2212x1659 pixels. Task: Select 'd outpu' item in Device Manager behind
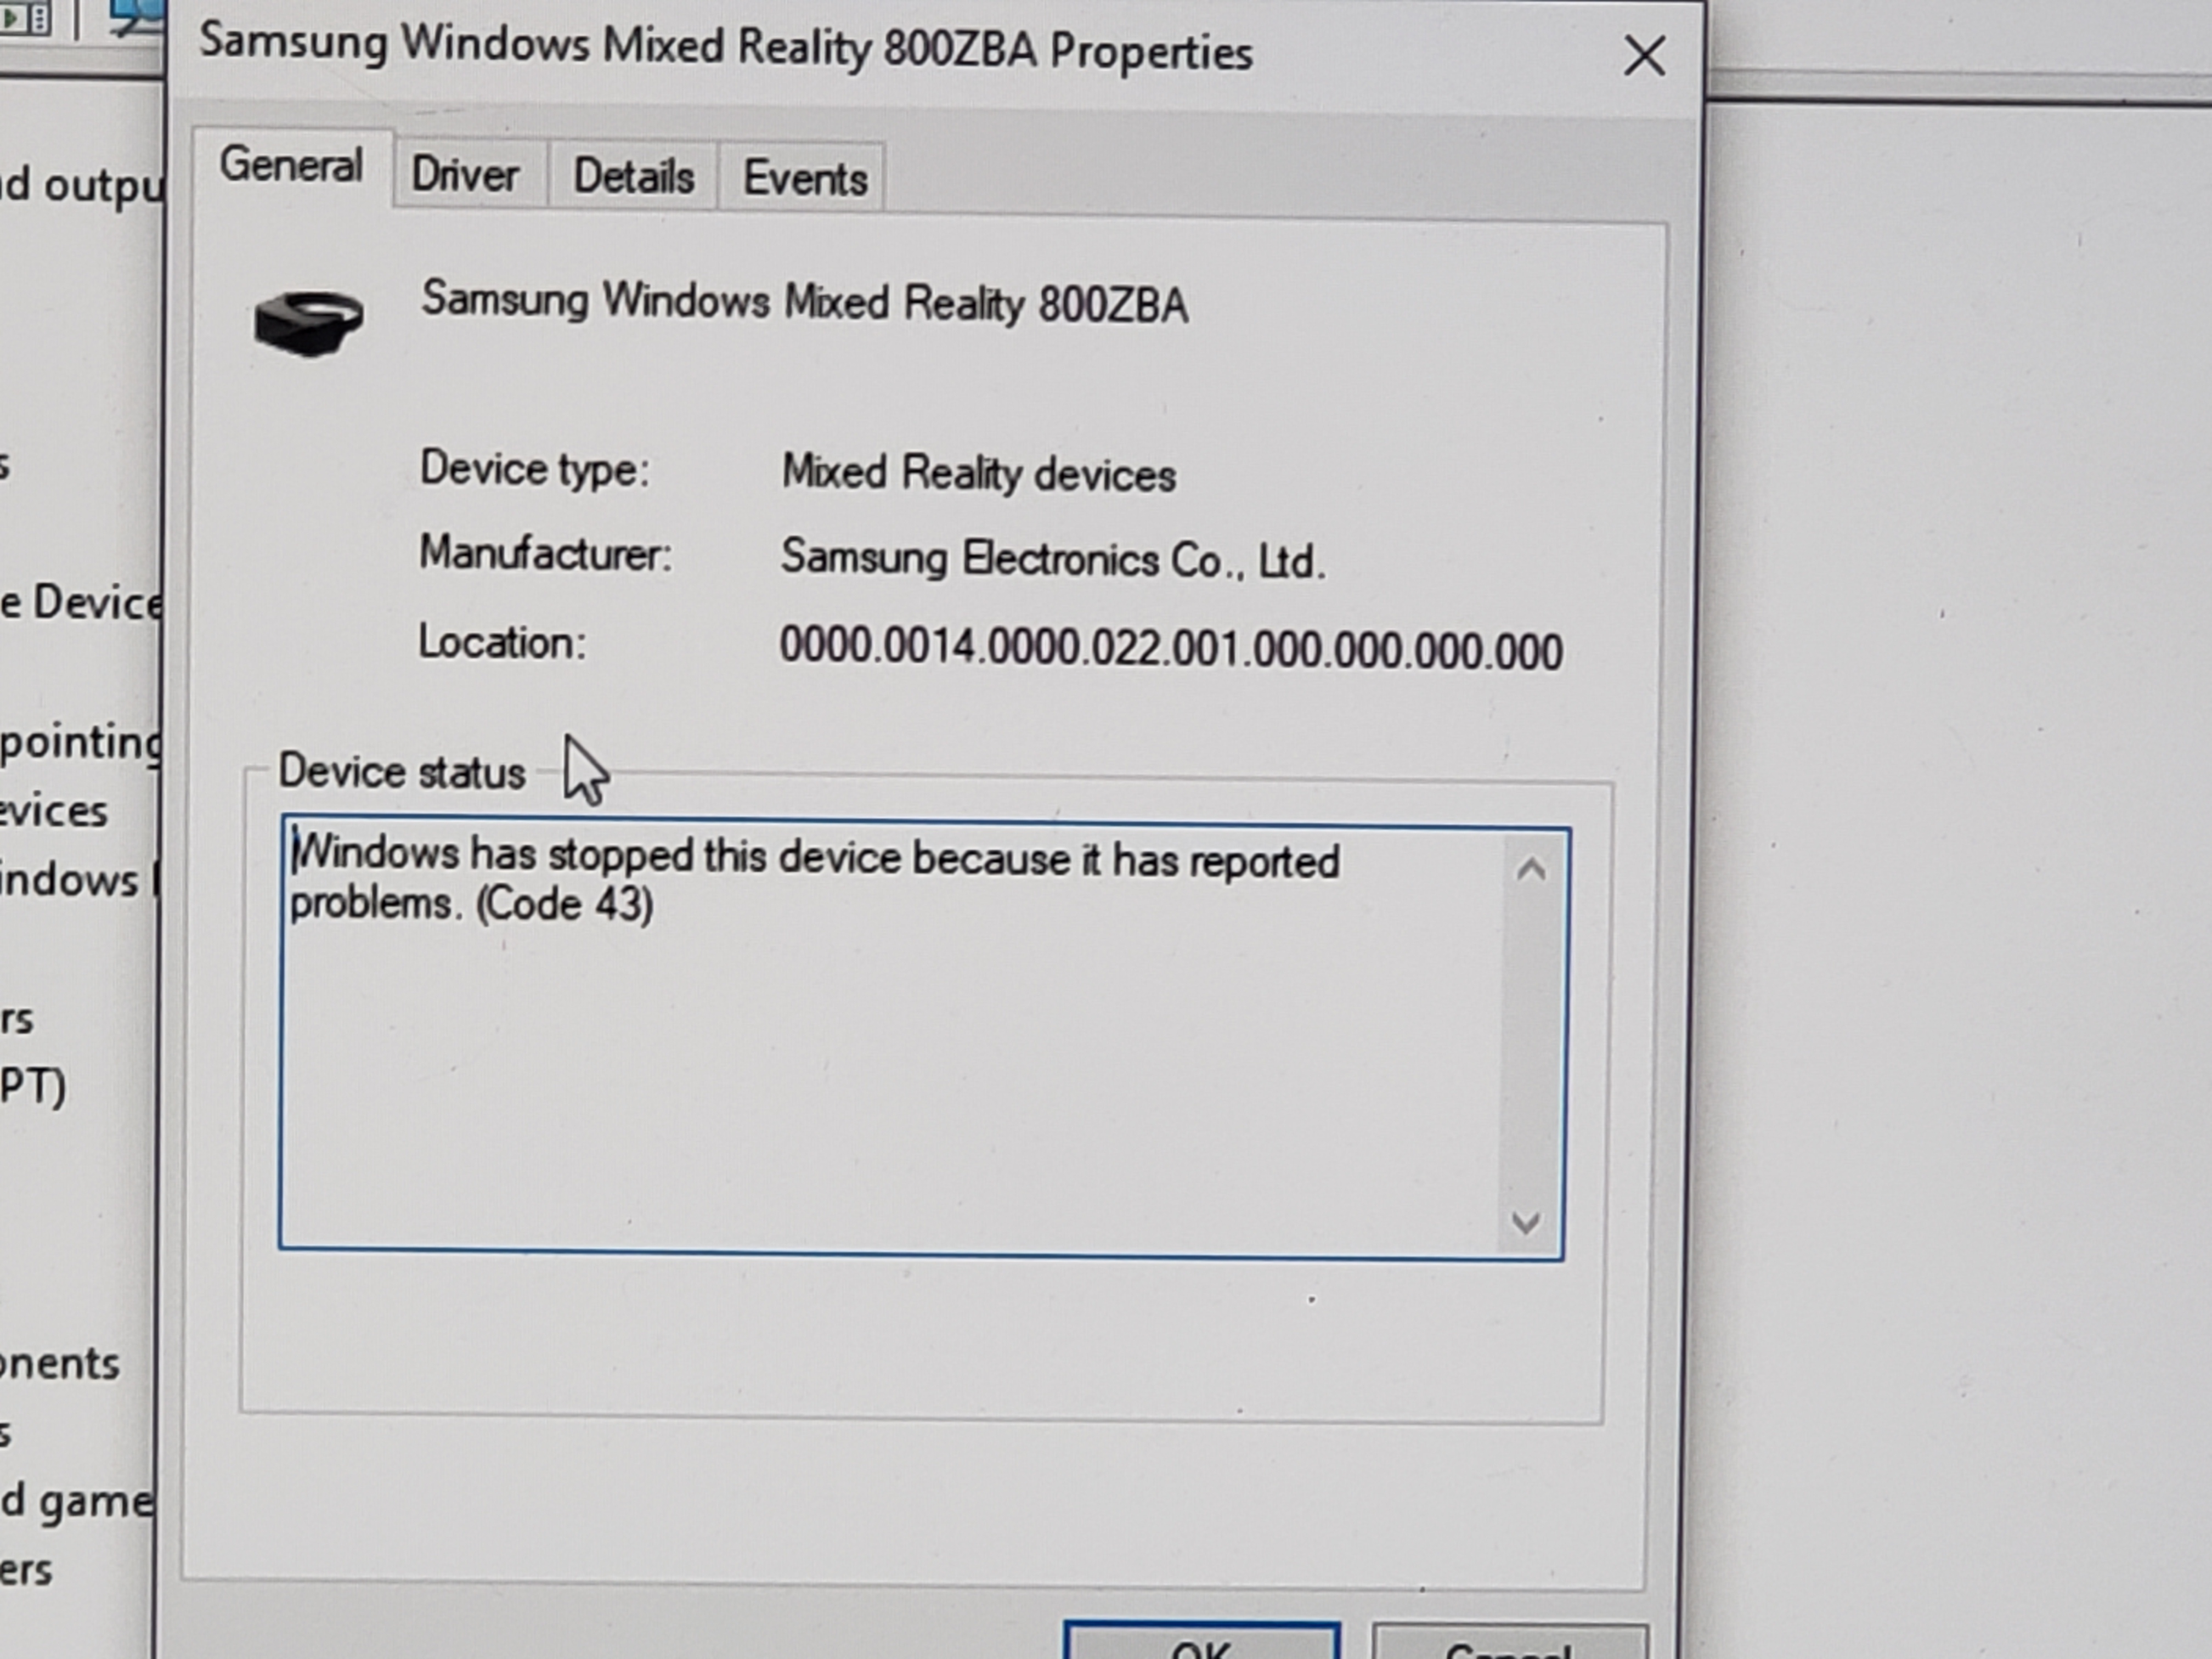pos(82,186)
